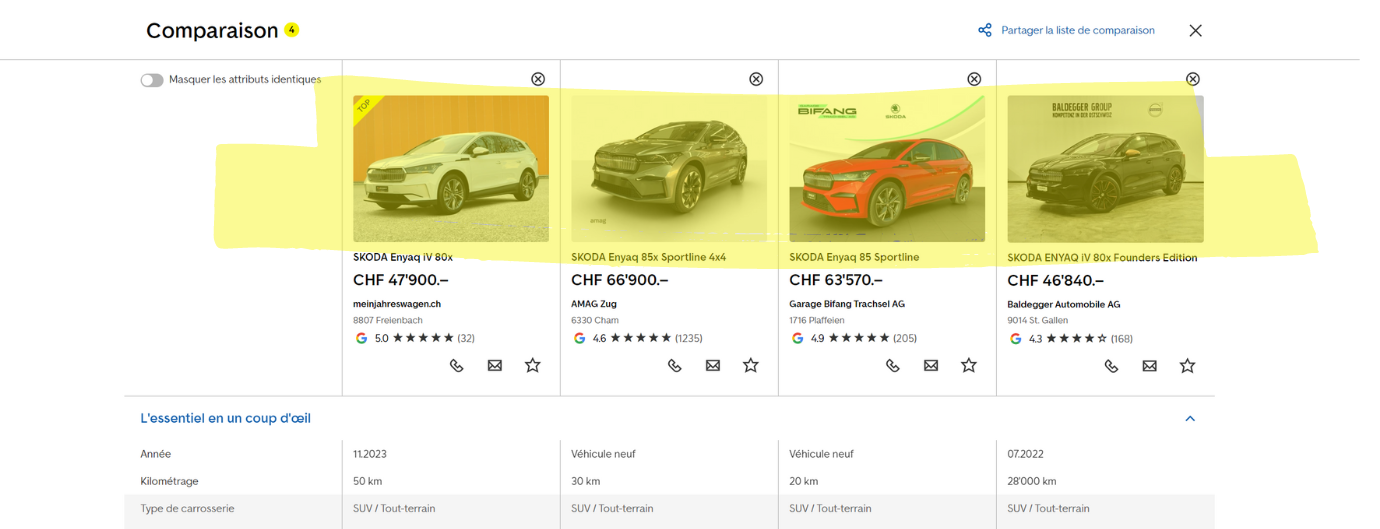Remove SKODA Enyaq iV 80x from comparison
Screen dimensions: 1380x529
pos(538,79)
